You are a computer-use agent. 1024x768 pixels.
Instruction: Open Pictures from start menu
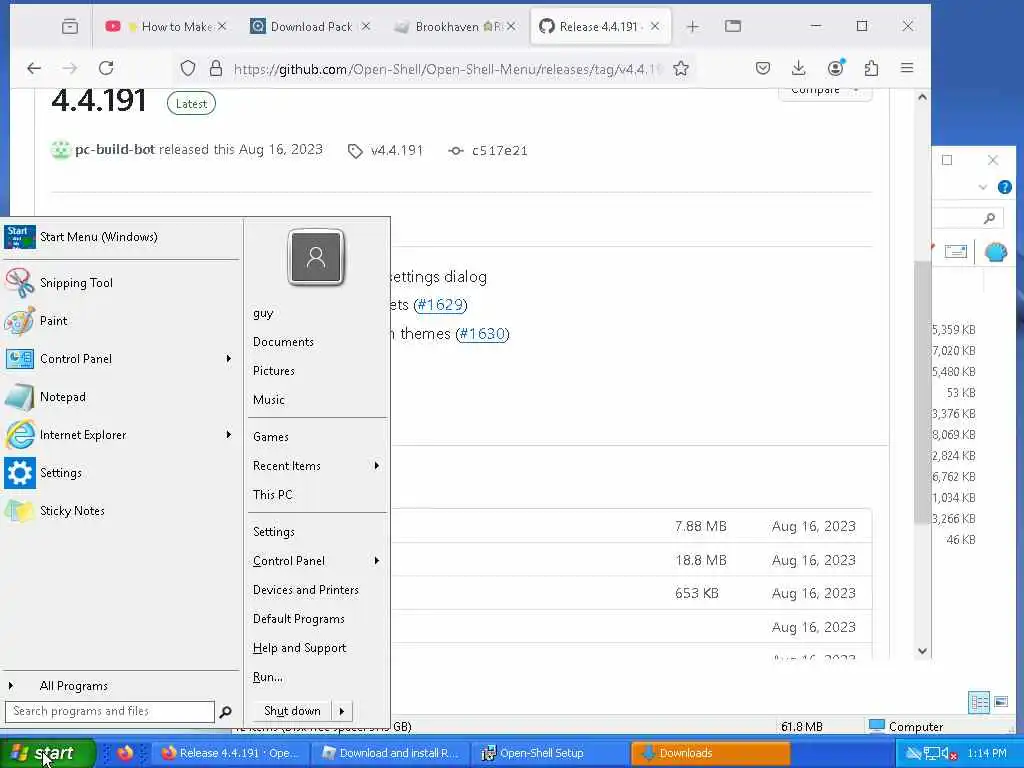coord(274,371)
